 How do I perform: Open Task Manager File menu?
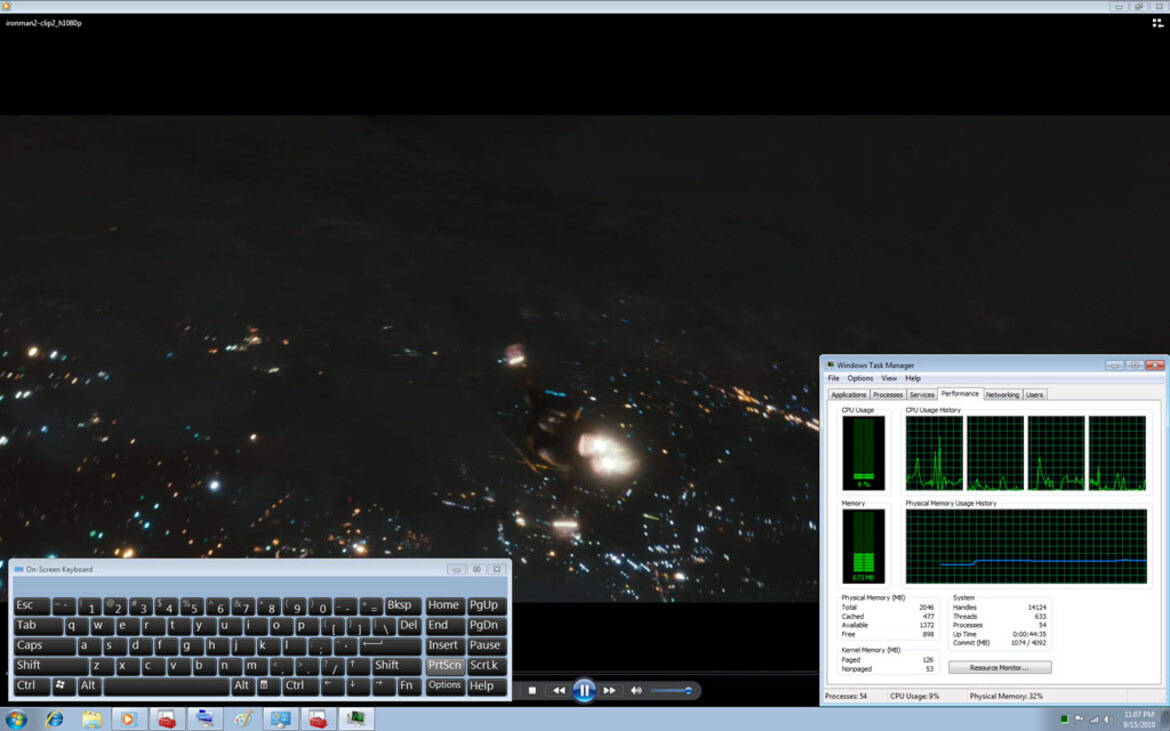pyautogui.click(x=833, y=378)
